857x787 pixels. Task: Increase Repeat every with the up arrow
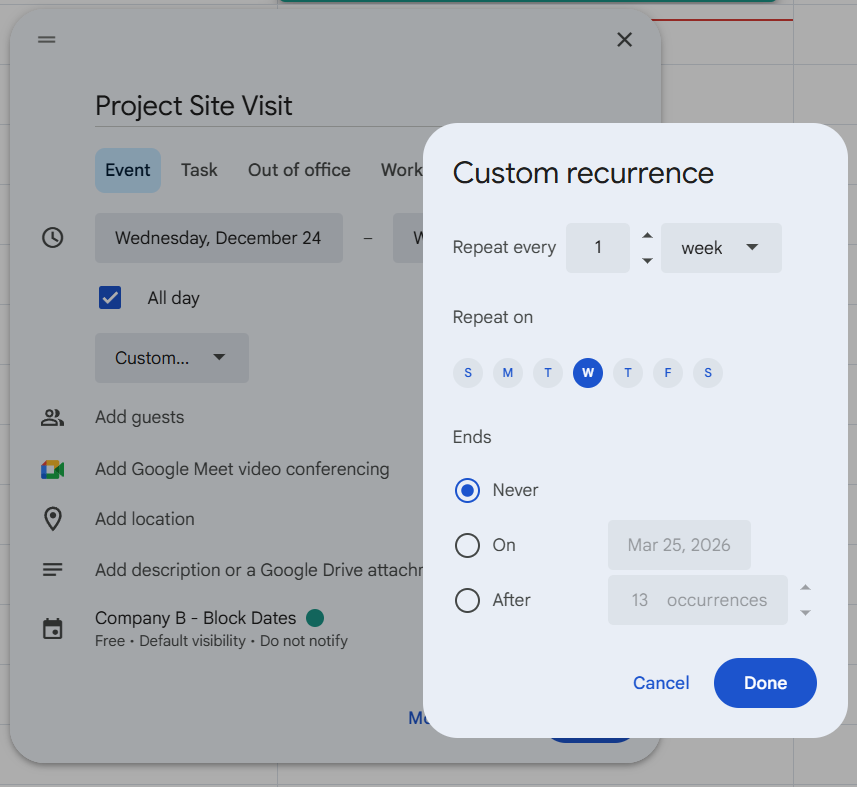[x=647, y=236]
